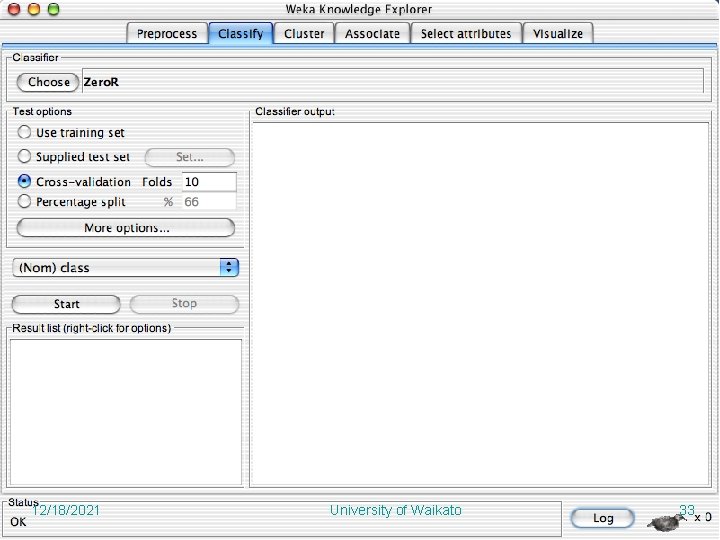Switch to the Visualize tab
This screenshot has width=720, height=540.
click(x=558, y=34)
